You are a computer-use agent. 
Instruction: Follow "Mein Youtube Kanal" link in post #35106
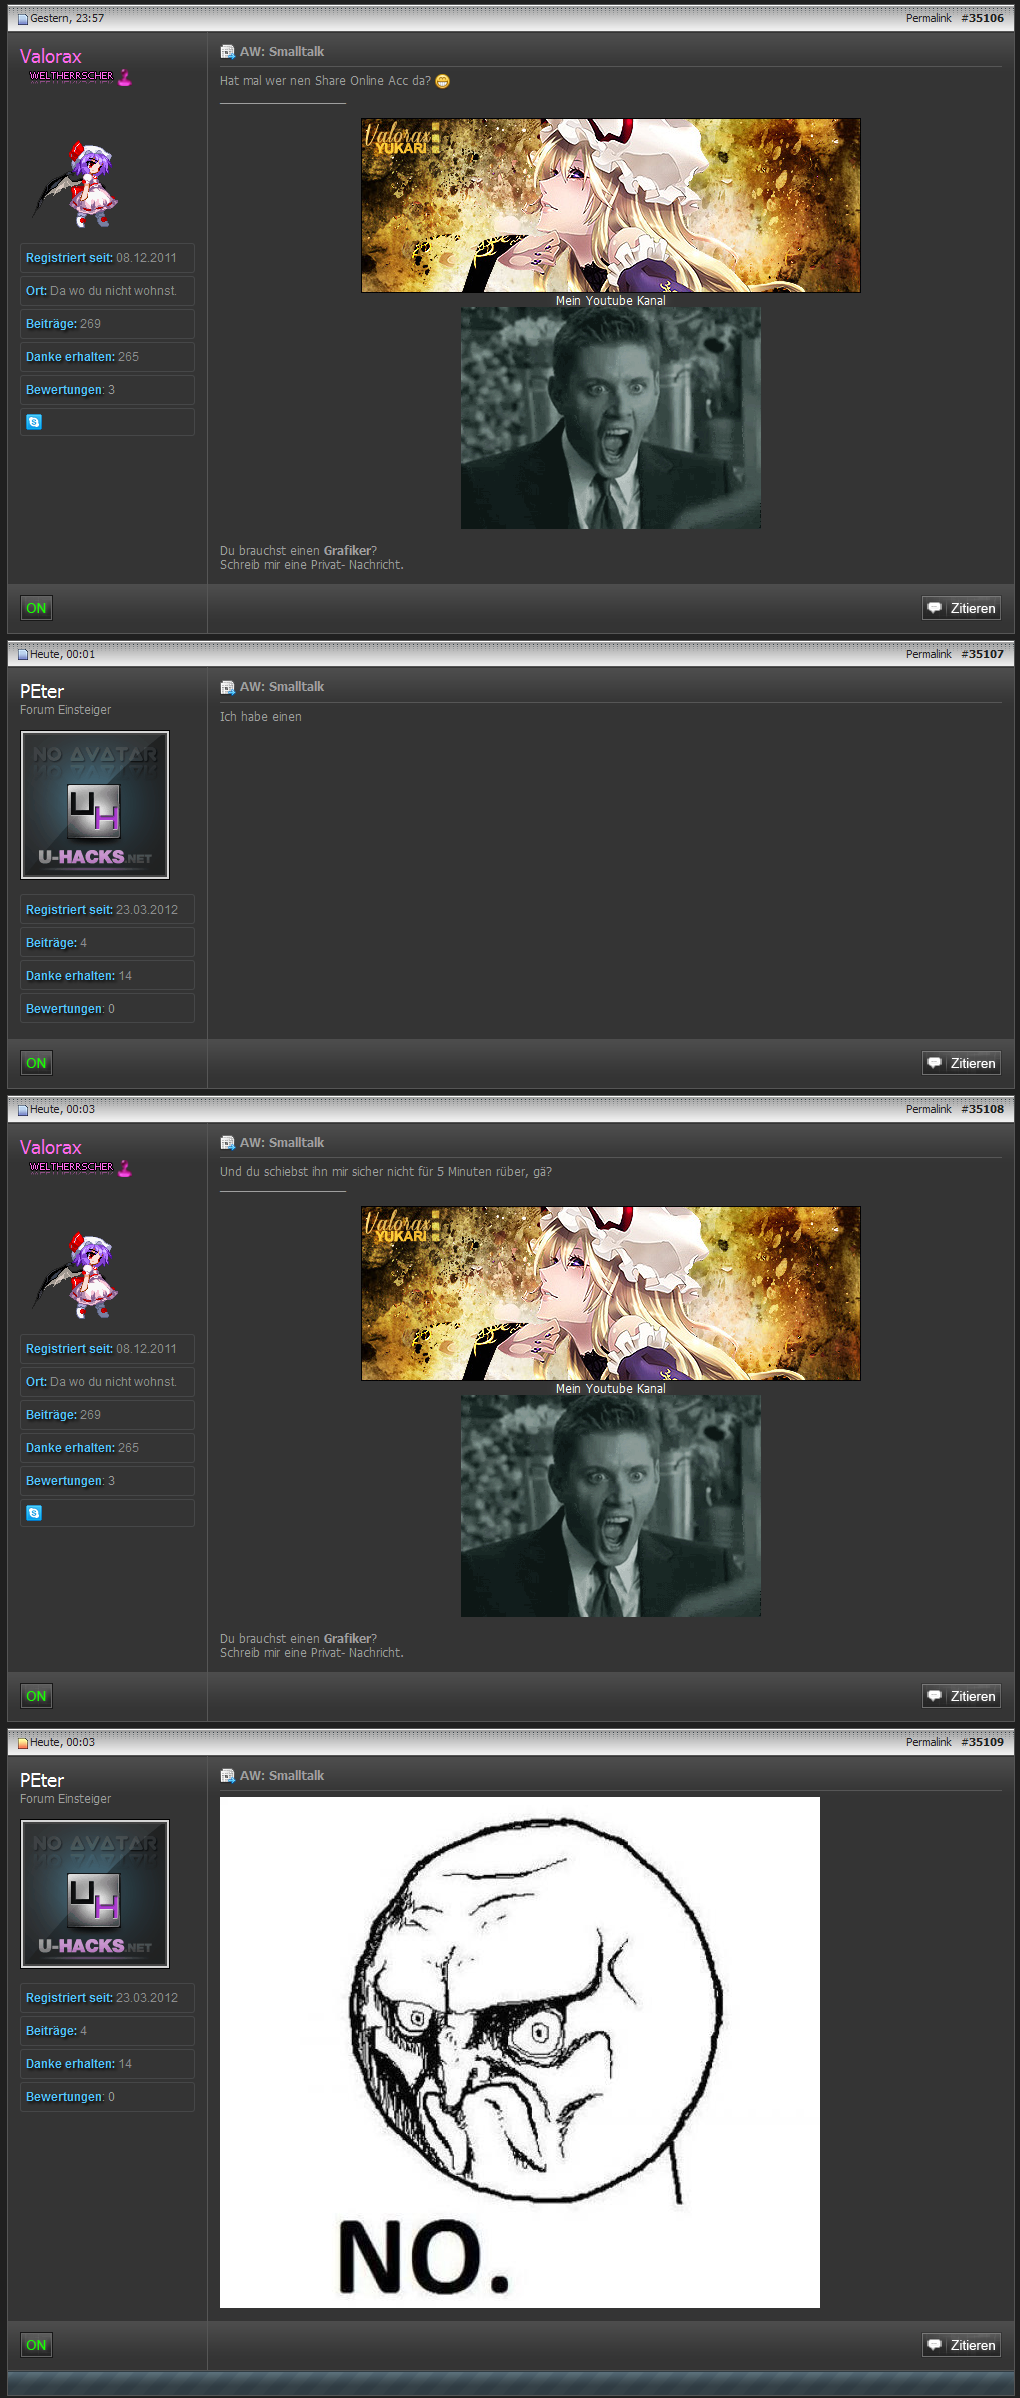[610, 301]
